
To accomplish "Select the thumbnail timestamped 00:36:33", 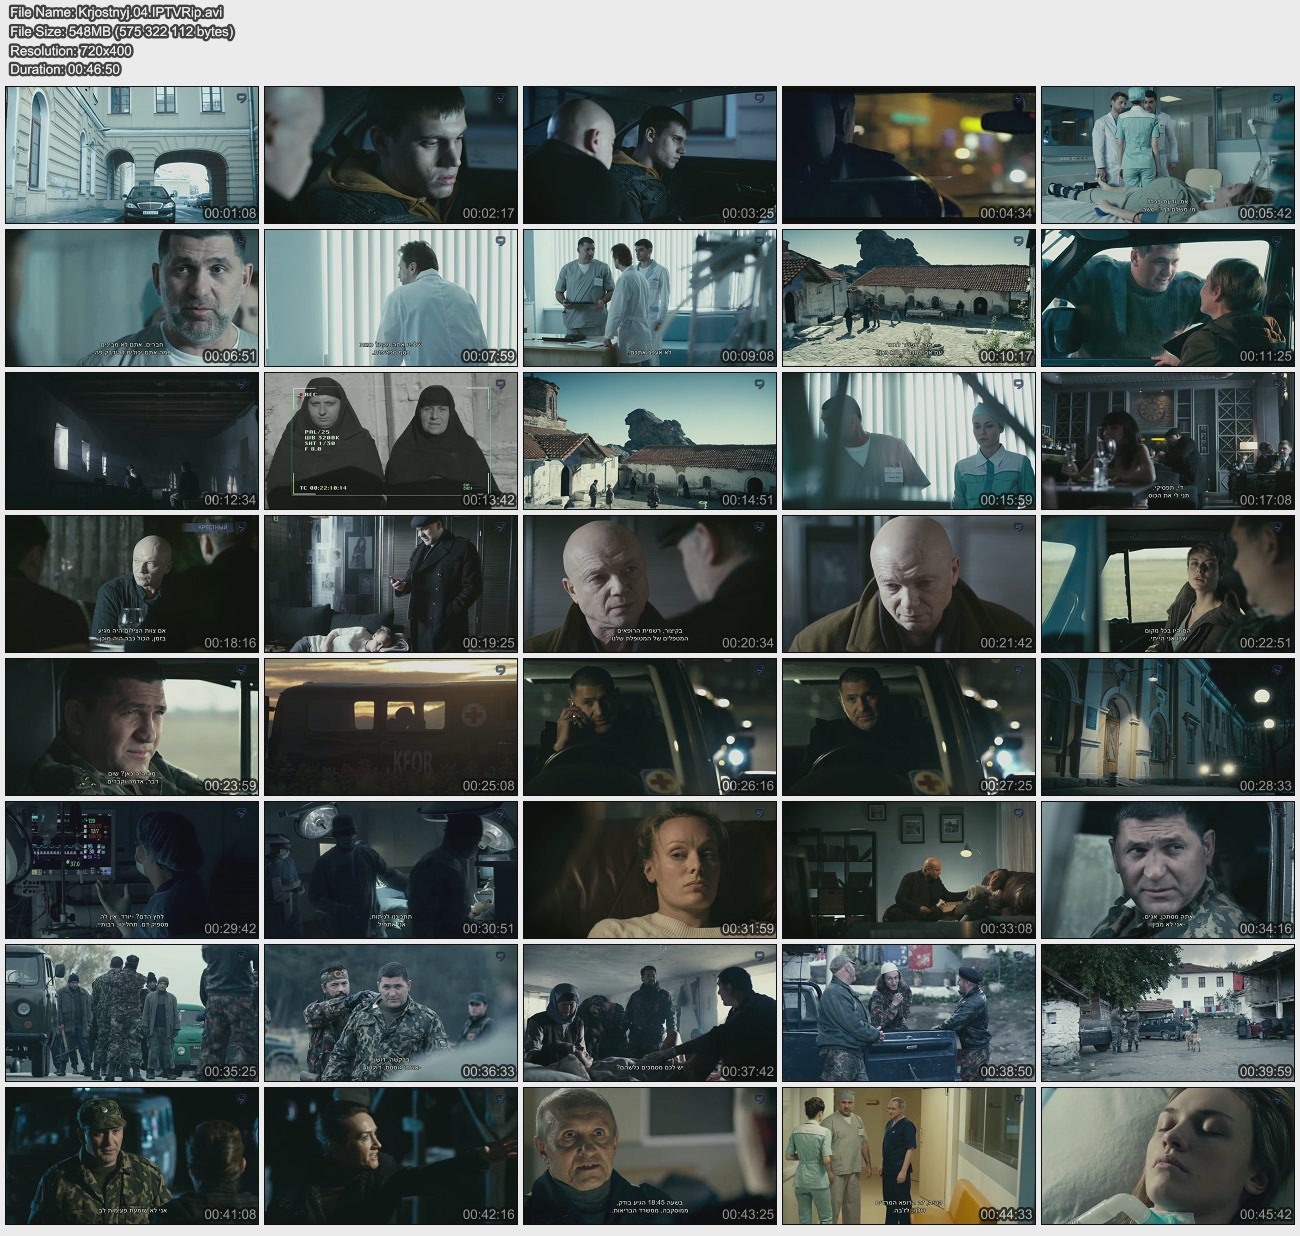I will coord(391,1013).
